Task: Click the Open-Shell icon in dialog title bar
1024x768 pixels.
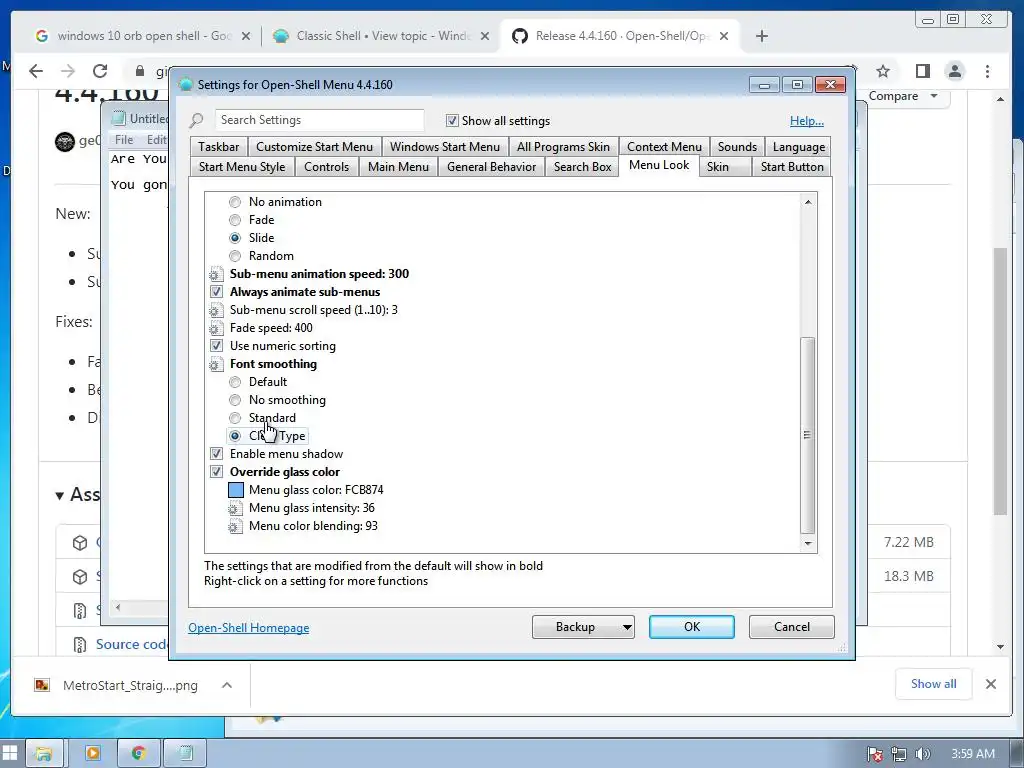Action: coord(185,85)
